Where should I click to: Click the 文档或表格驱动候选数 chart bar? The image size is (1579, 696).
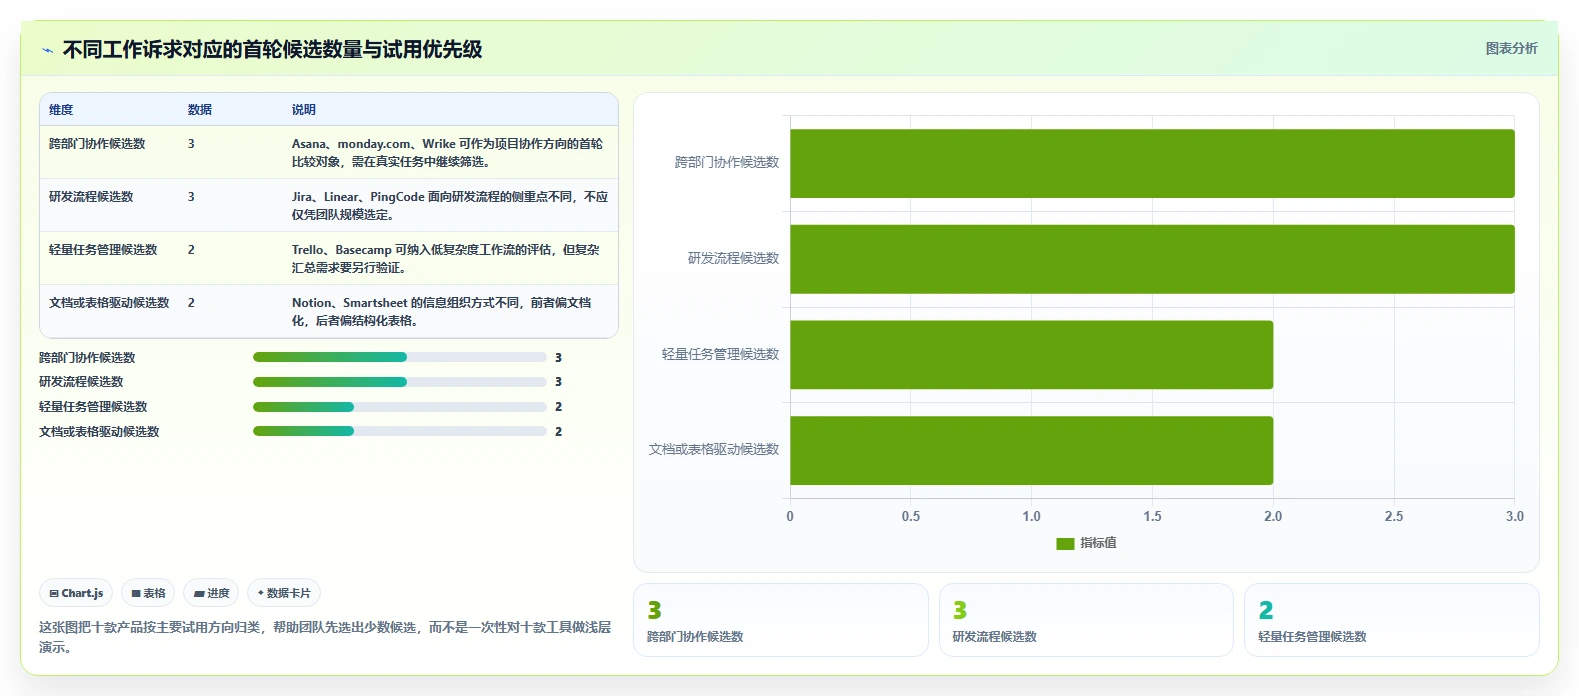pyautogui.click(x=1031, y=450)
